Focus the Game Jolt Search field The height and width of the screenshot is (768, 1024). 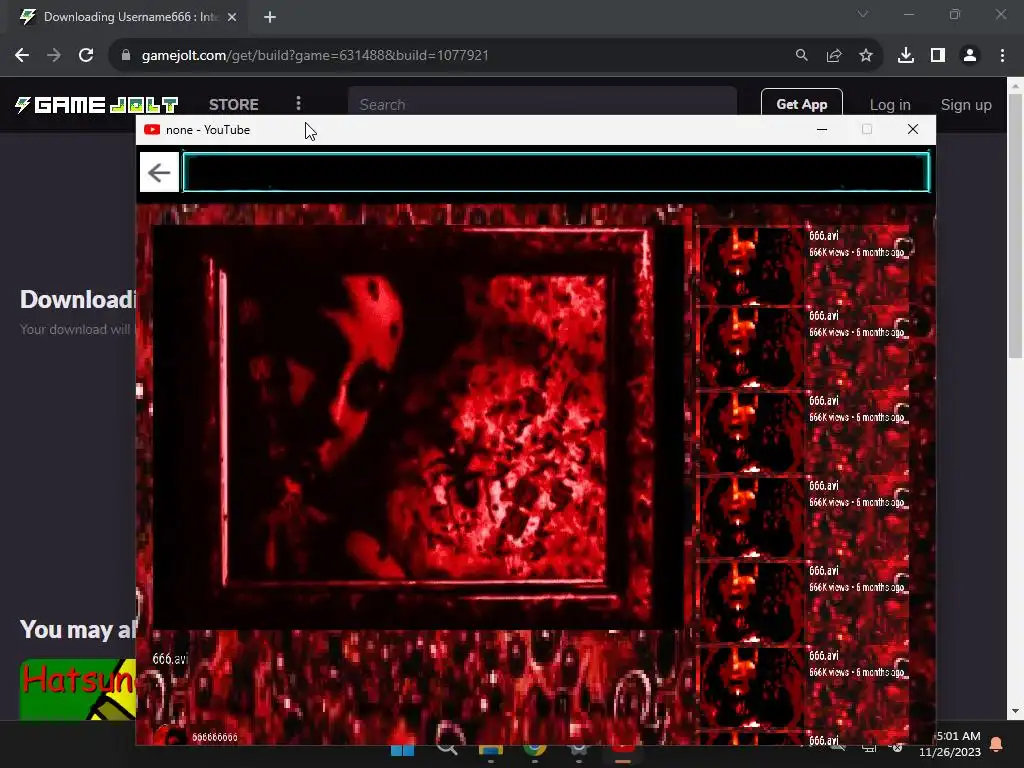[542, 103]
